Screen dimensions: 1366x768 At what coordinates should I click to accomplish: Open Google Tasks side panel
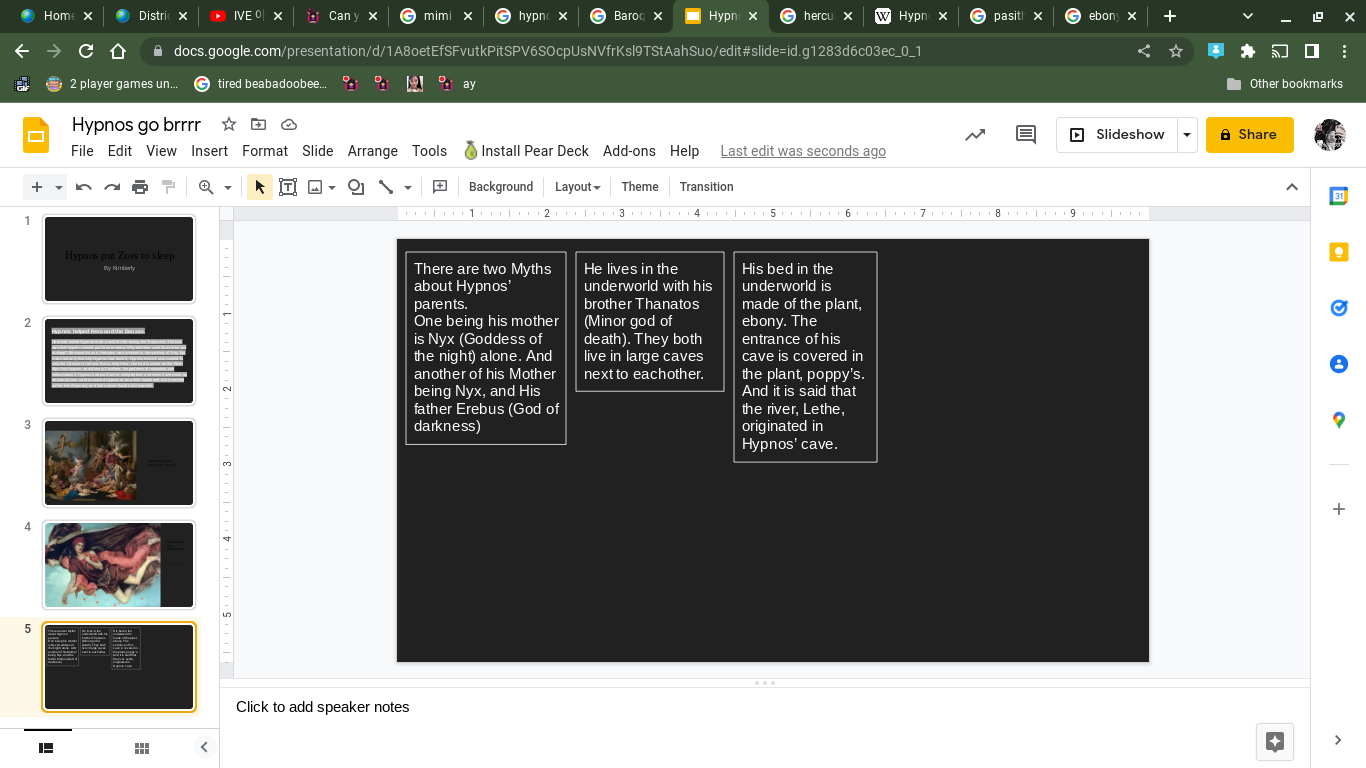coord(1339,309)
